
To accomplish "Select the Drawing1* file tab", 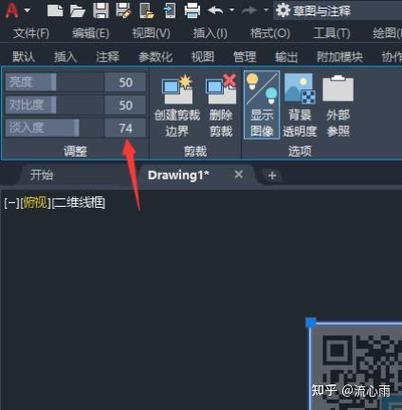I will point(179,175).
